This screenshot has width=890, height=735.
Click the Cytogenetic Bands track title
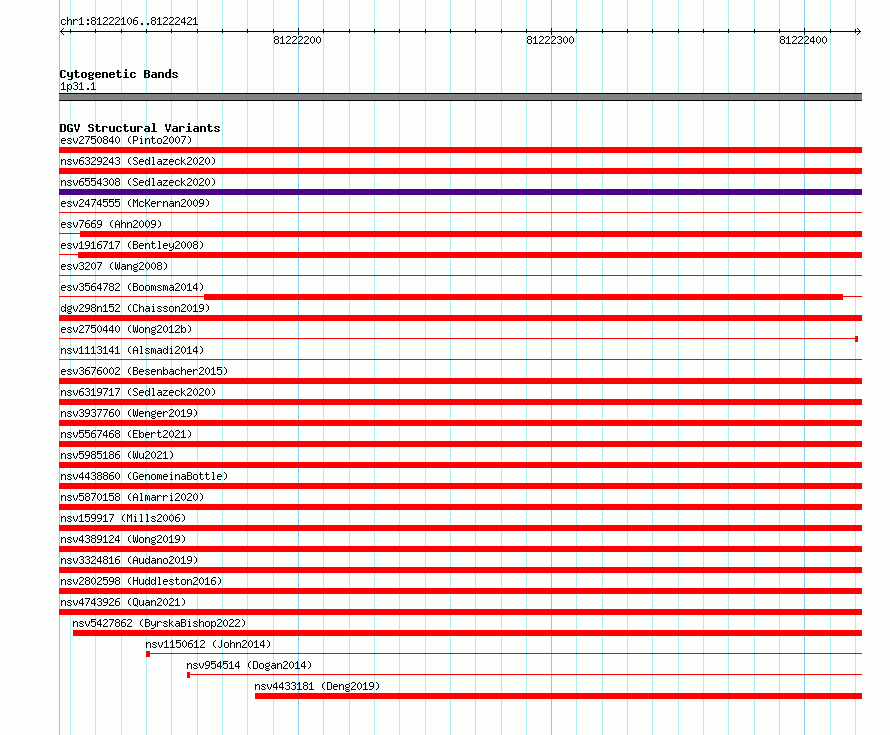tap(119, 74)
